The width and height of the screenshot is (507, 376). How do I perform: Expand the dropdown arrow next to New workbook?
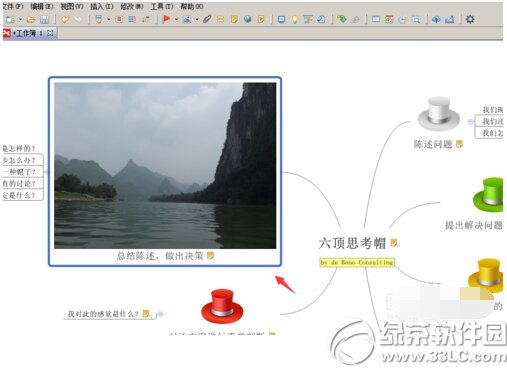[20, 20]
